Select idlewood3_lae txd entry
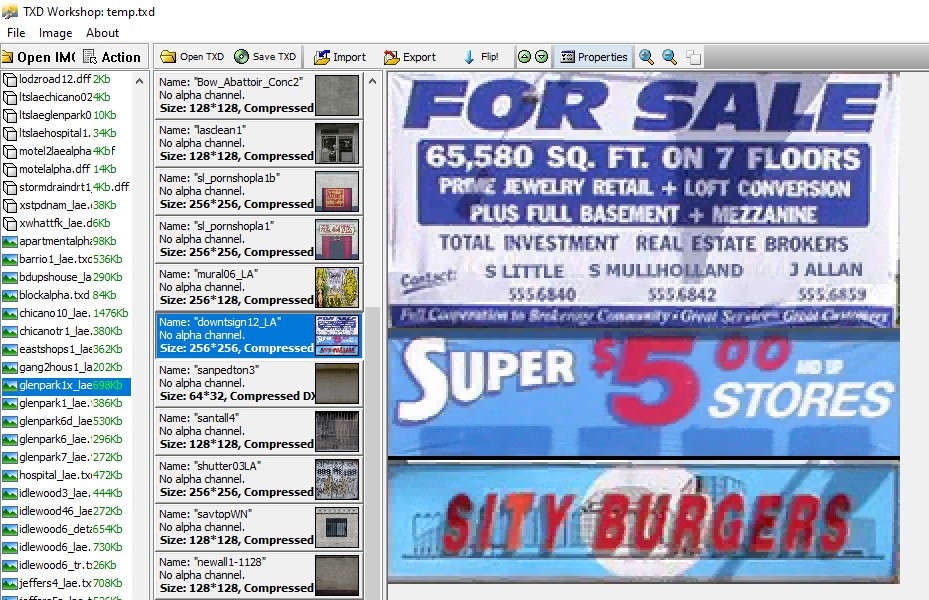Screen dimensions: 929x600 click(x=66, y=493)
